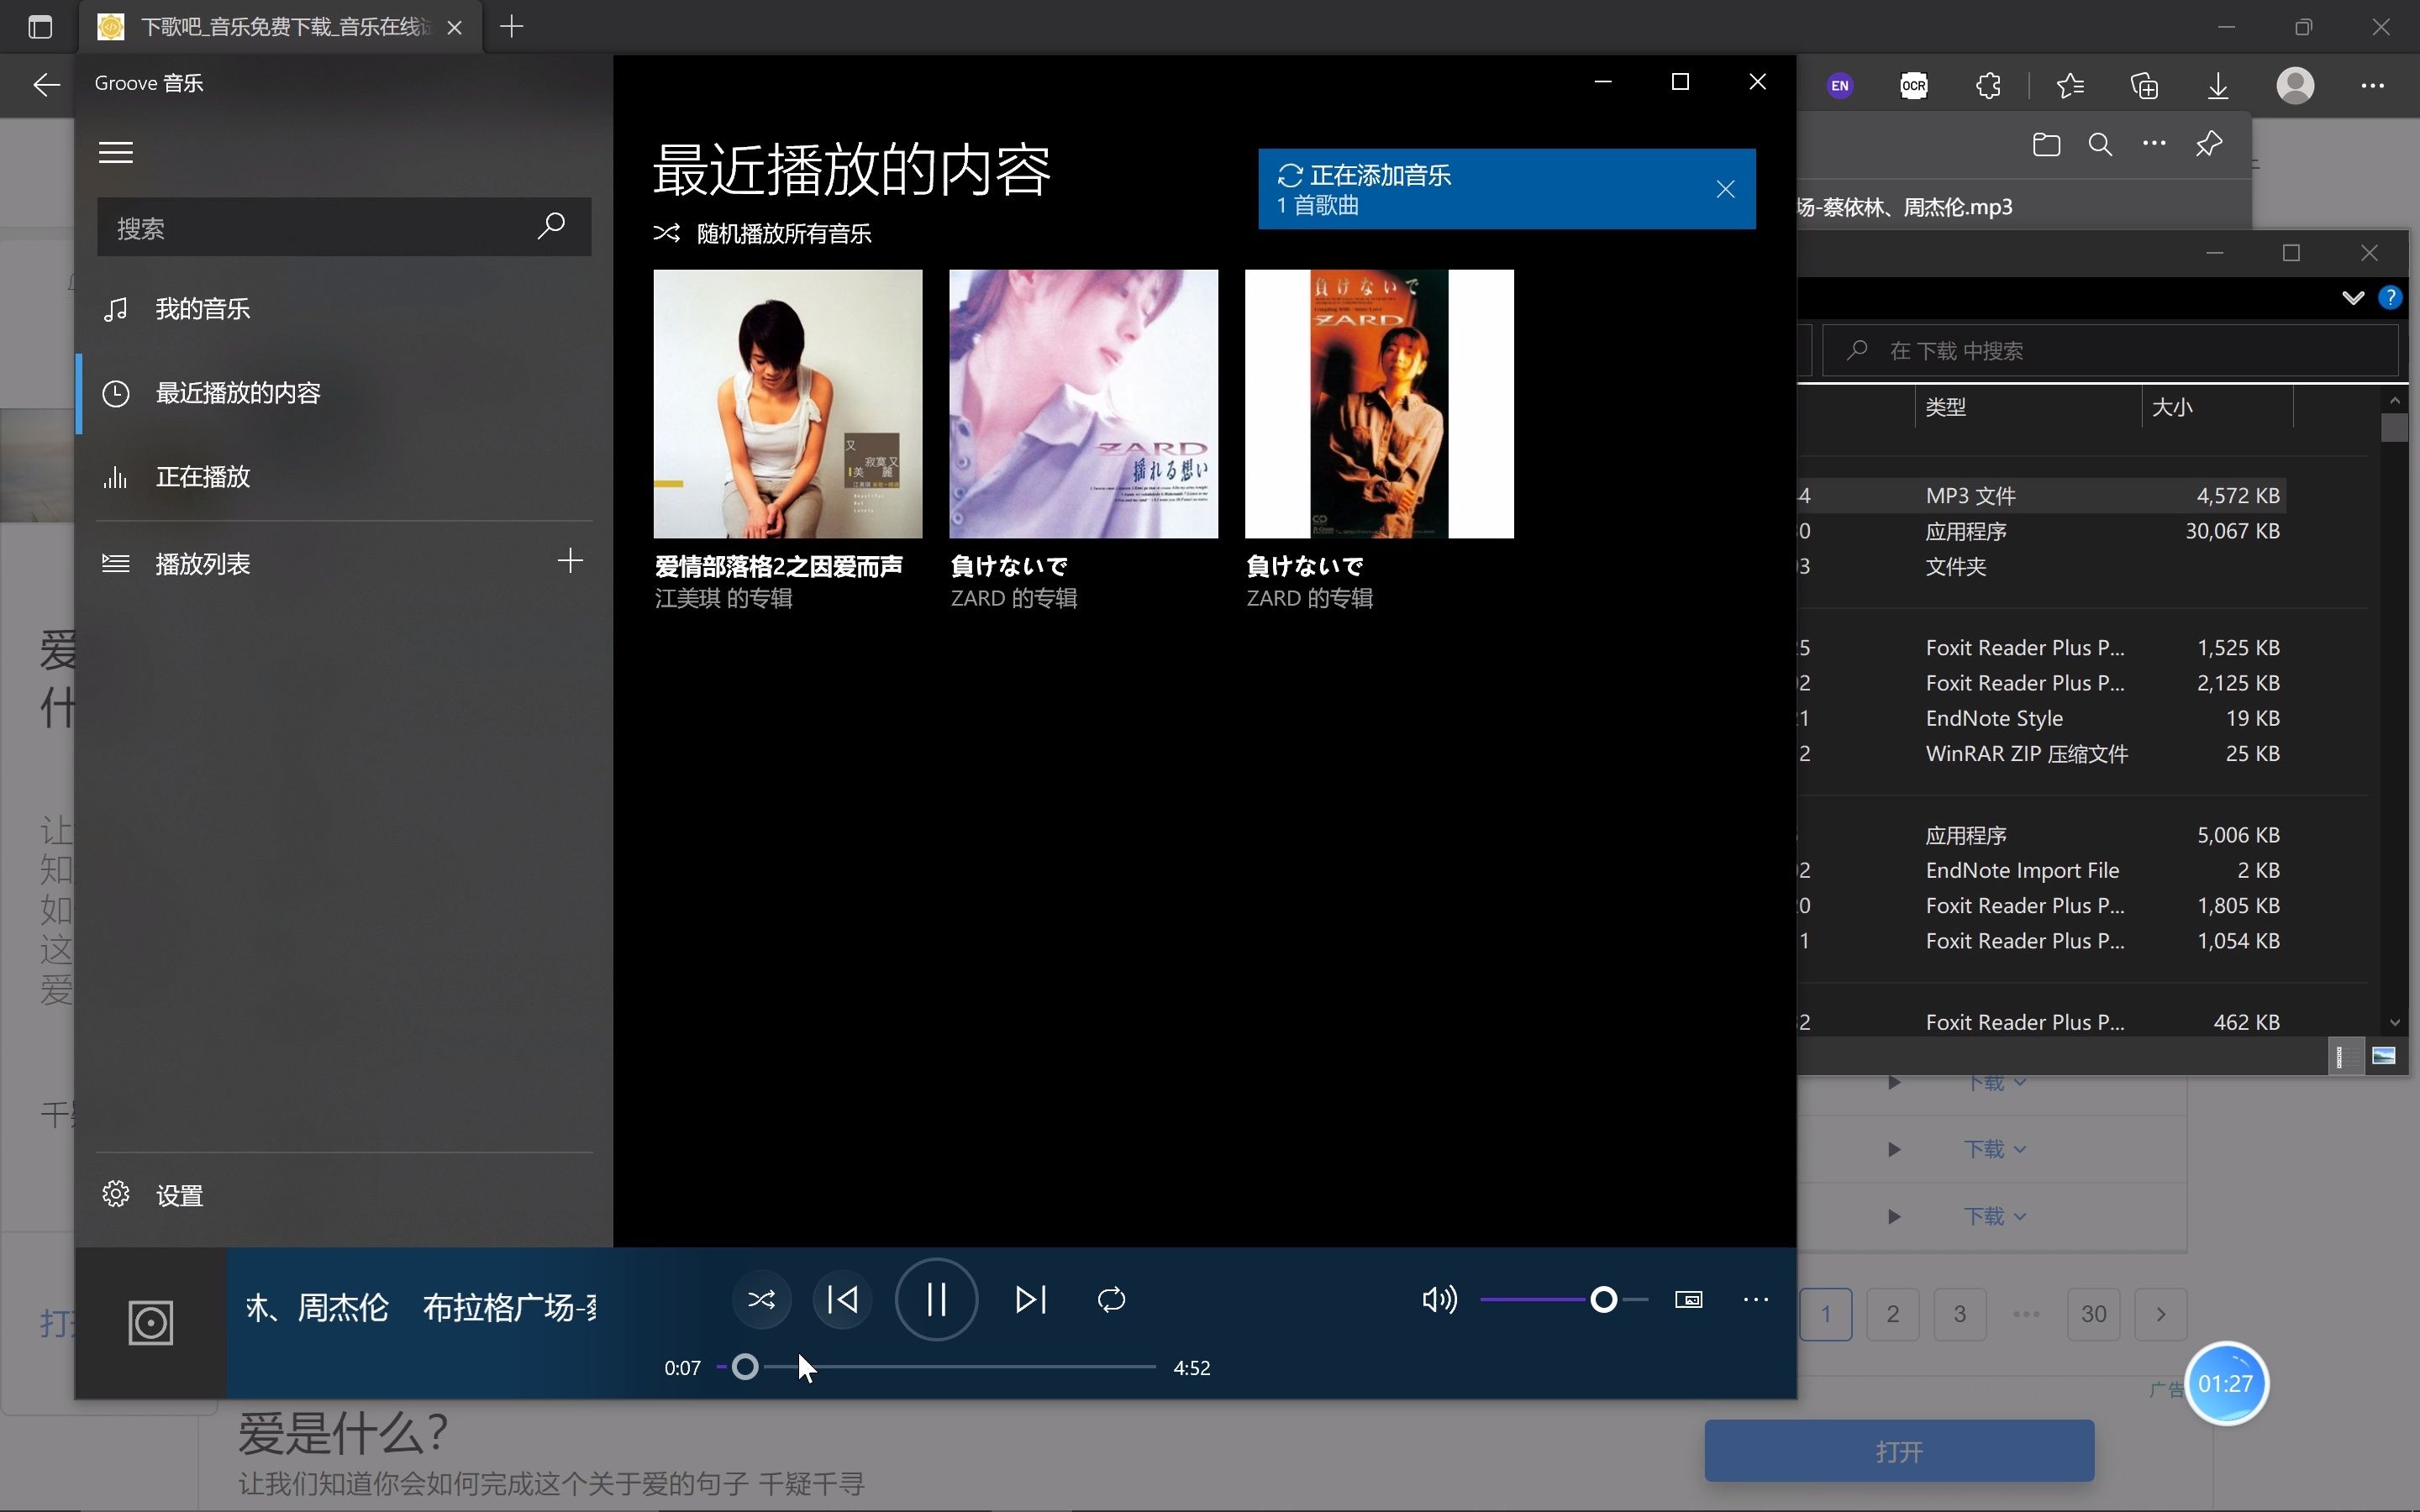Toggle repeat mode in playback bar
The image size is (2420, 1512).
coord(1111,1300)
